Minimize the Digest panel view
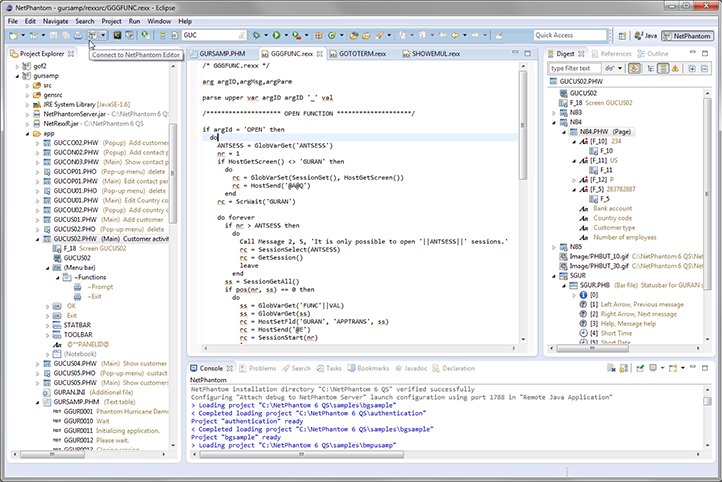 (693, 53)
